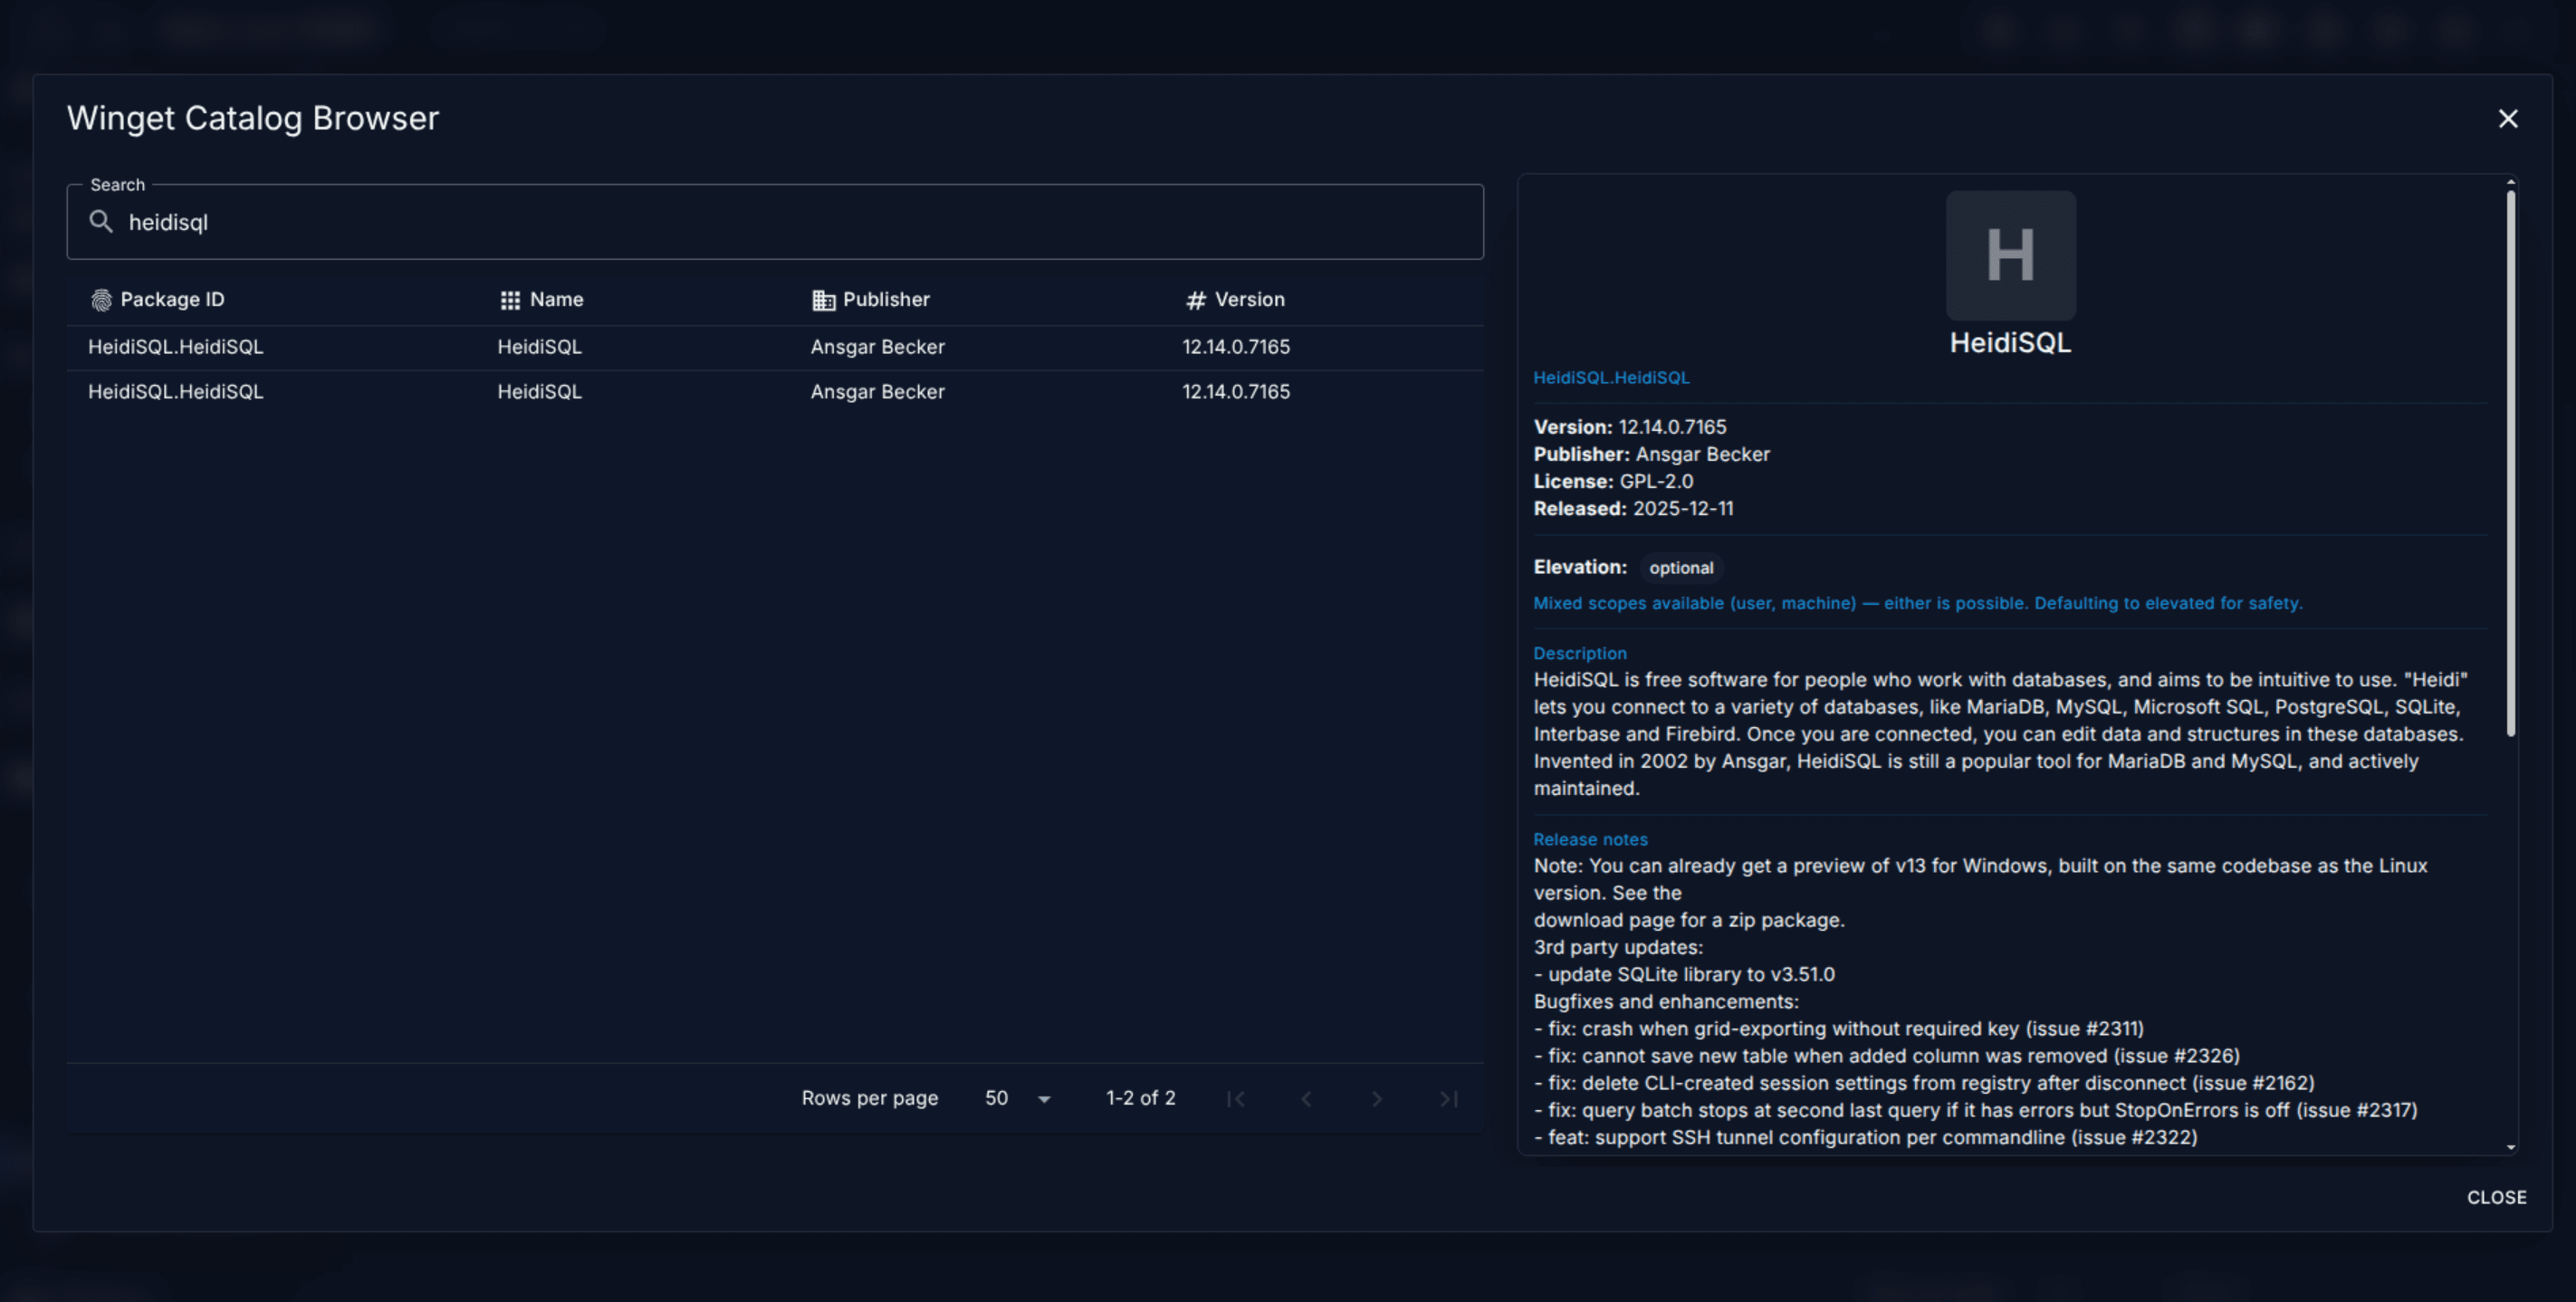Open the Rows per page dropdown

point(1017,1098)
